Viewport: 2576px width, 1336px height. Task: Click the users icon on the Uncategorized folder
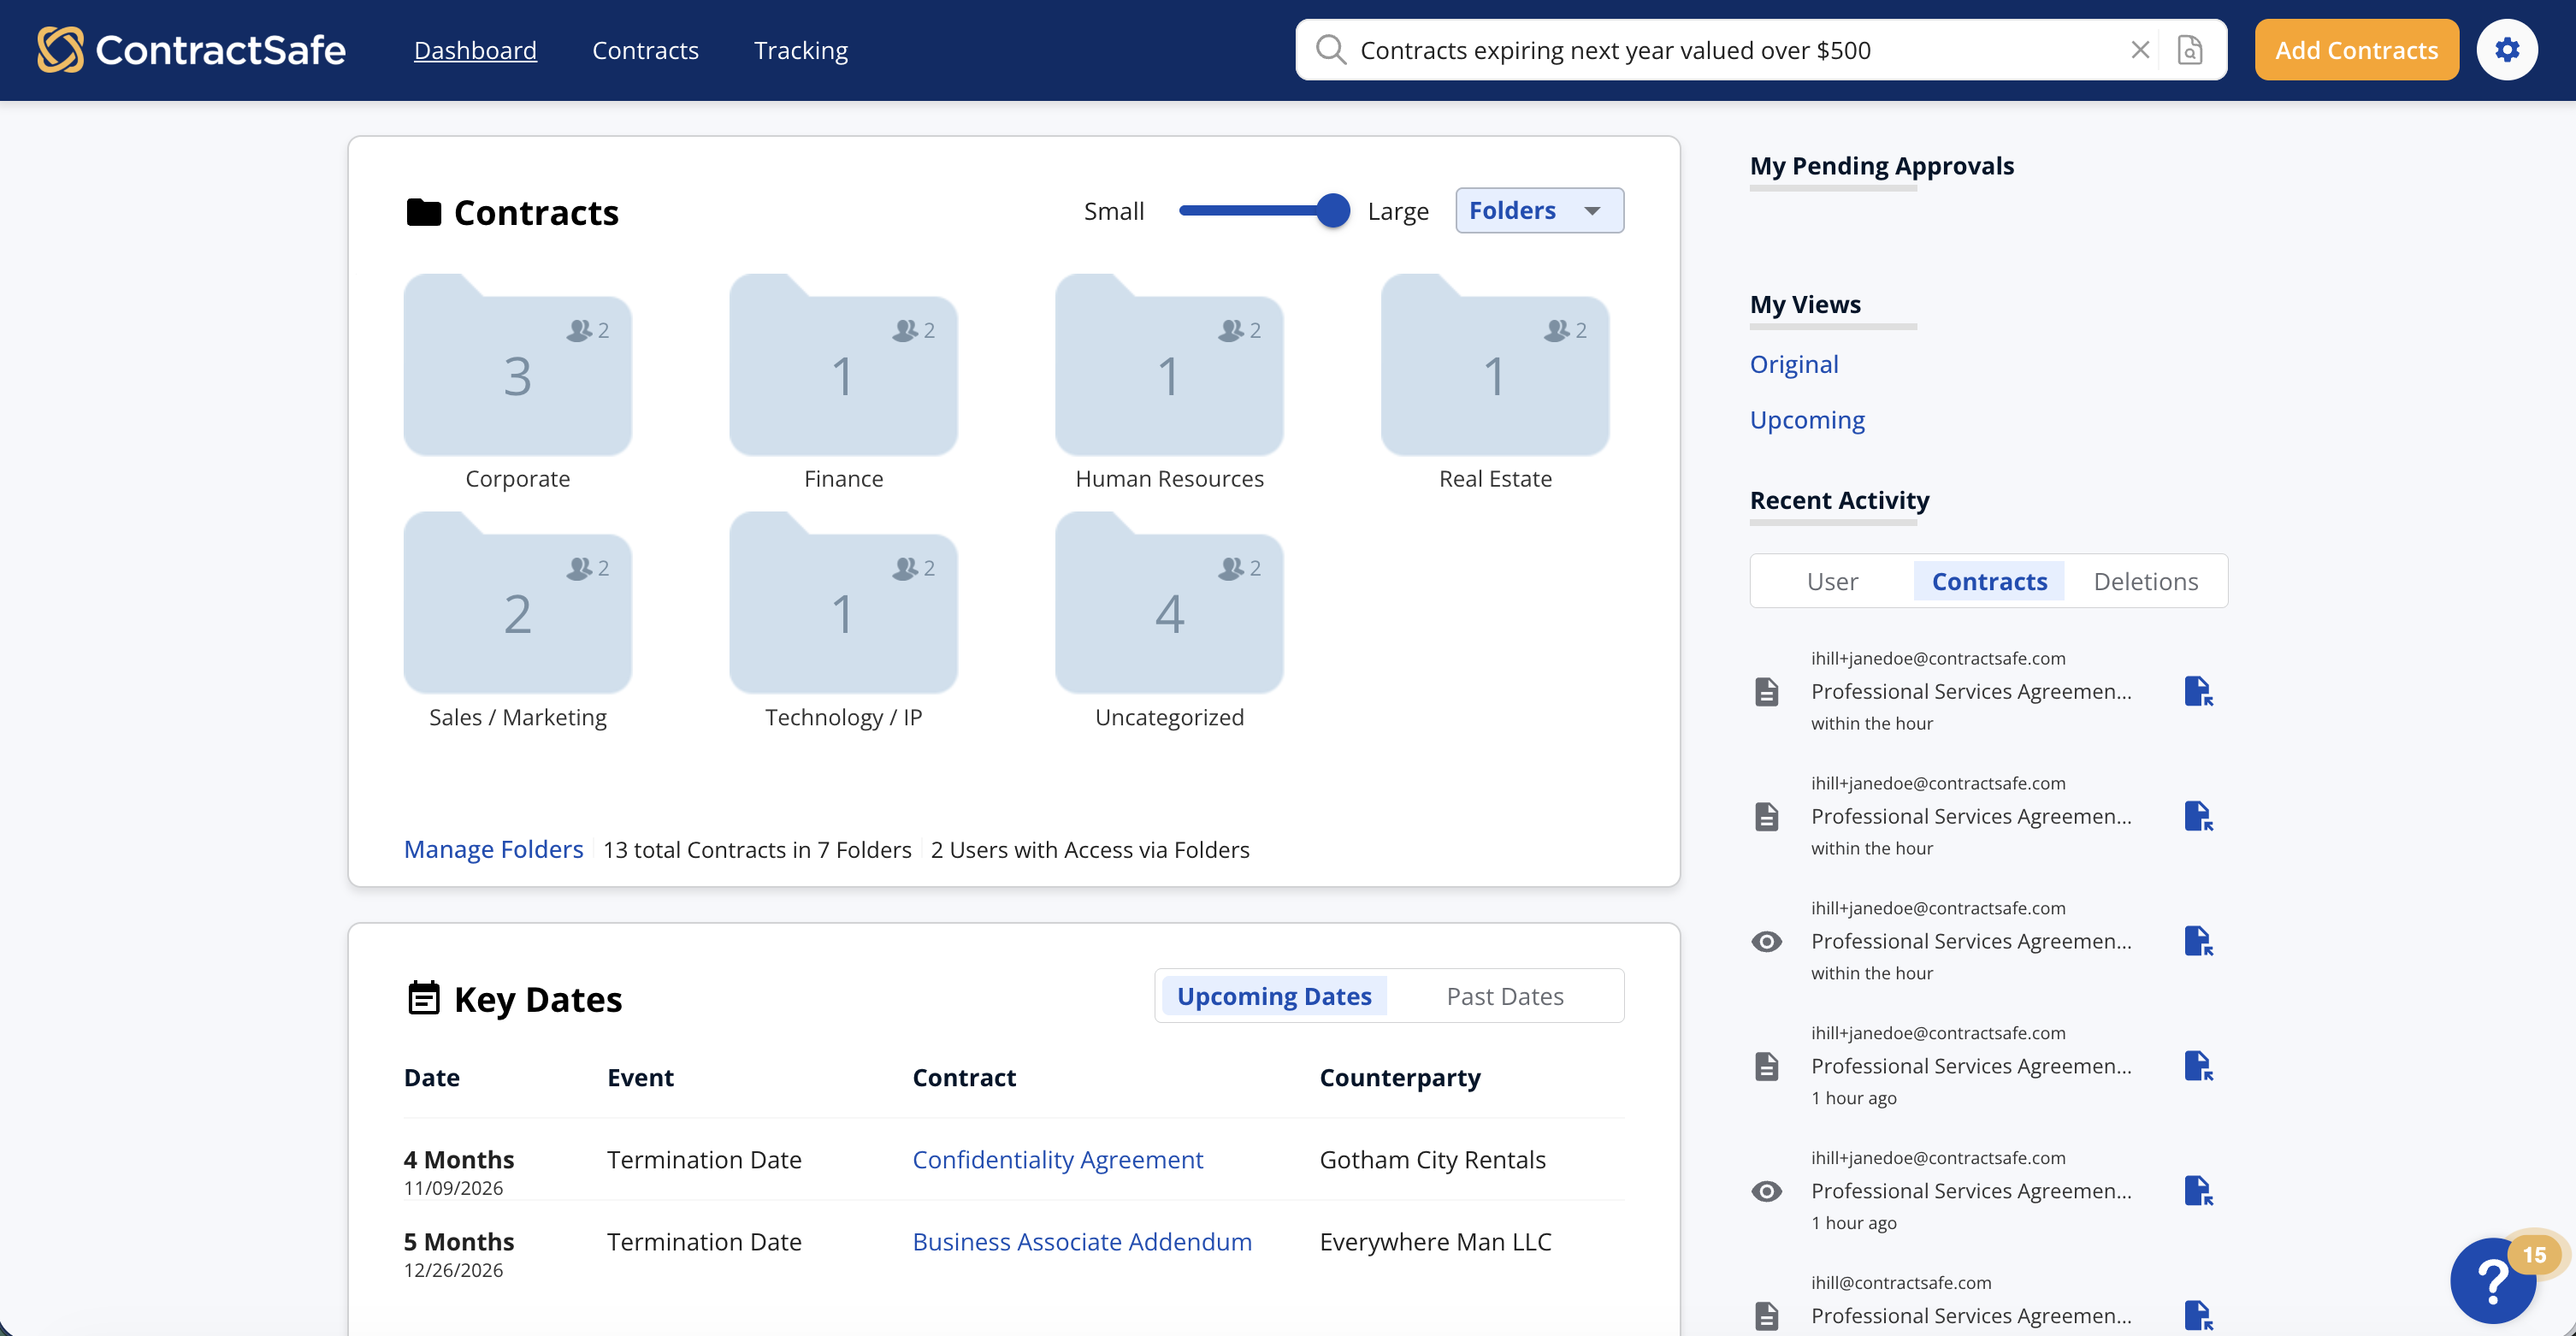(1231, 568)
